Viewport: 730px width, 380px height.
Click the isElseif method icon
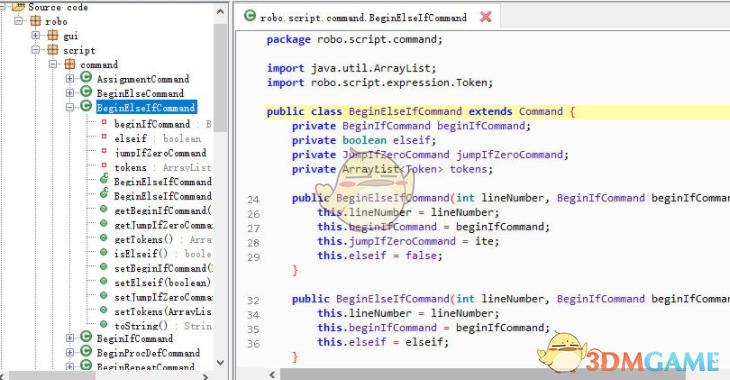pos(104,252)
